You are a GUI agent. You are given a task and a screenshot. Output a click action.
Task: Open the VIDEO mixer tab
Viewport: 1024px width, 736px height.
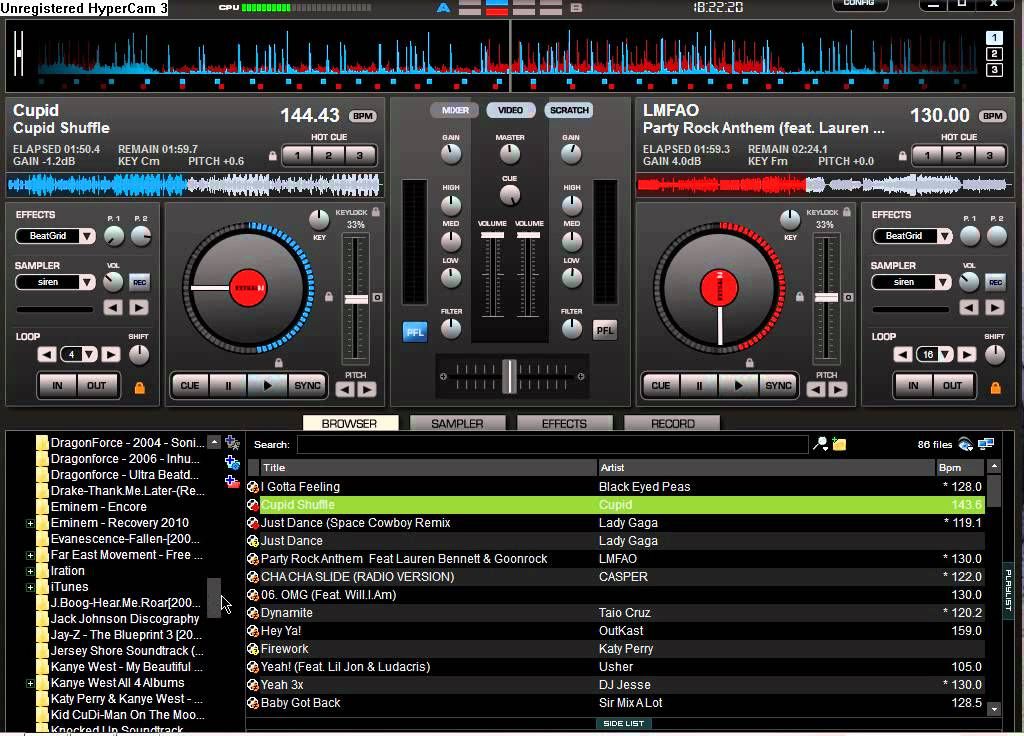(x=510, y=110)
